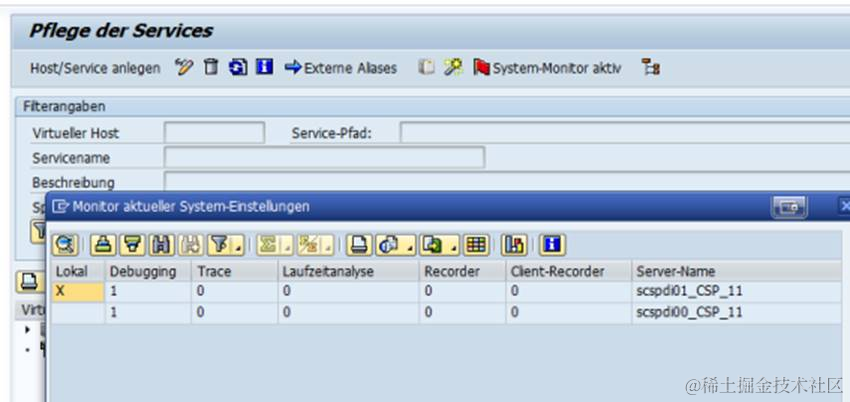850x402 pixels.
Task: Click the graphic chart icon in dialog toolbar
Action: (x=514, y=245)
